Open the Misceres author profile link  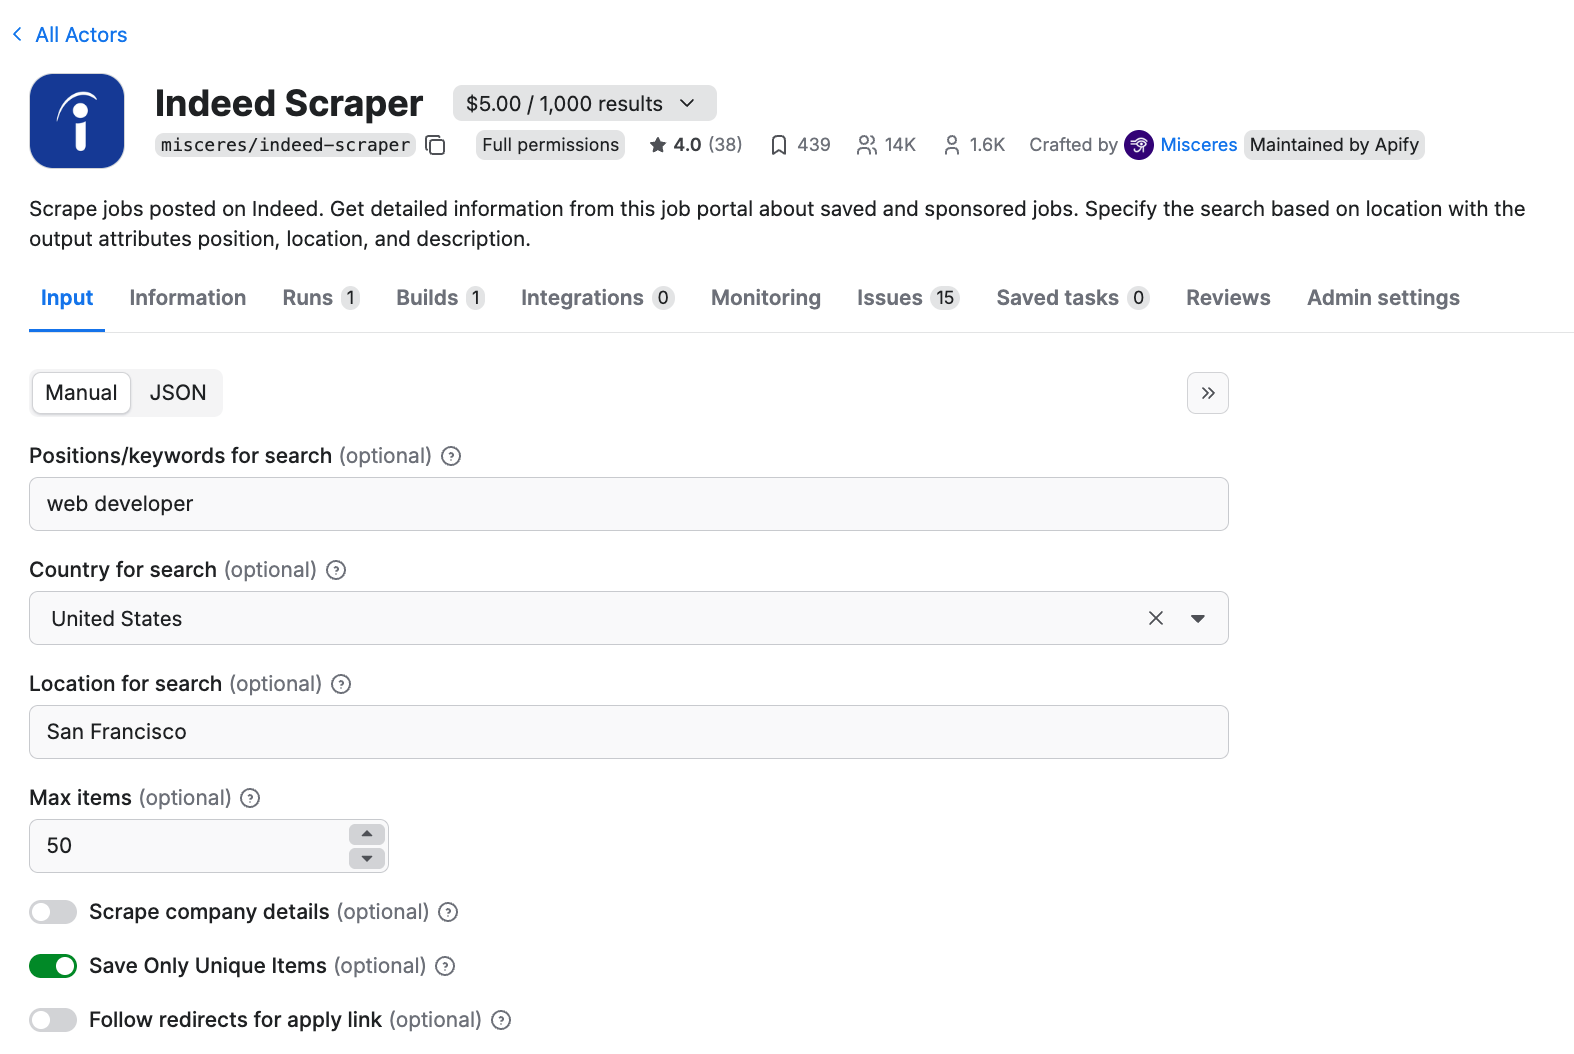point(1198,145)
